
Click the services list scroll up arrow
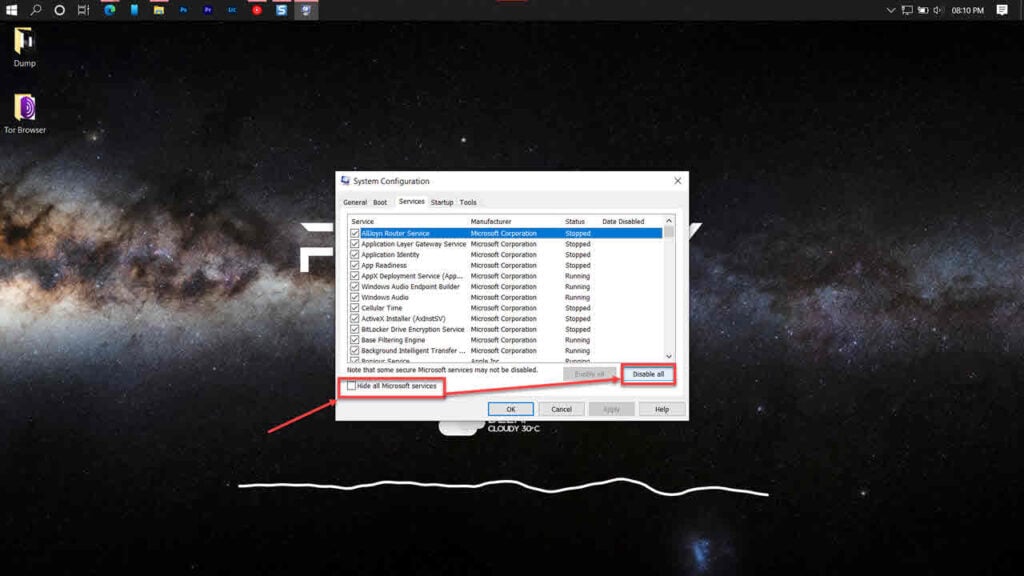coord(669,221)
